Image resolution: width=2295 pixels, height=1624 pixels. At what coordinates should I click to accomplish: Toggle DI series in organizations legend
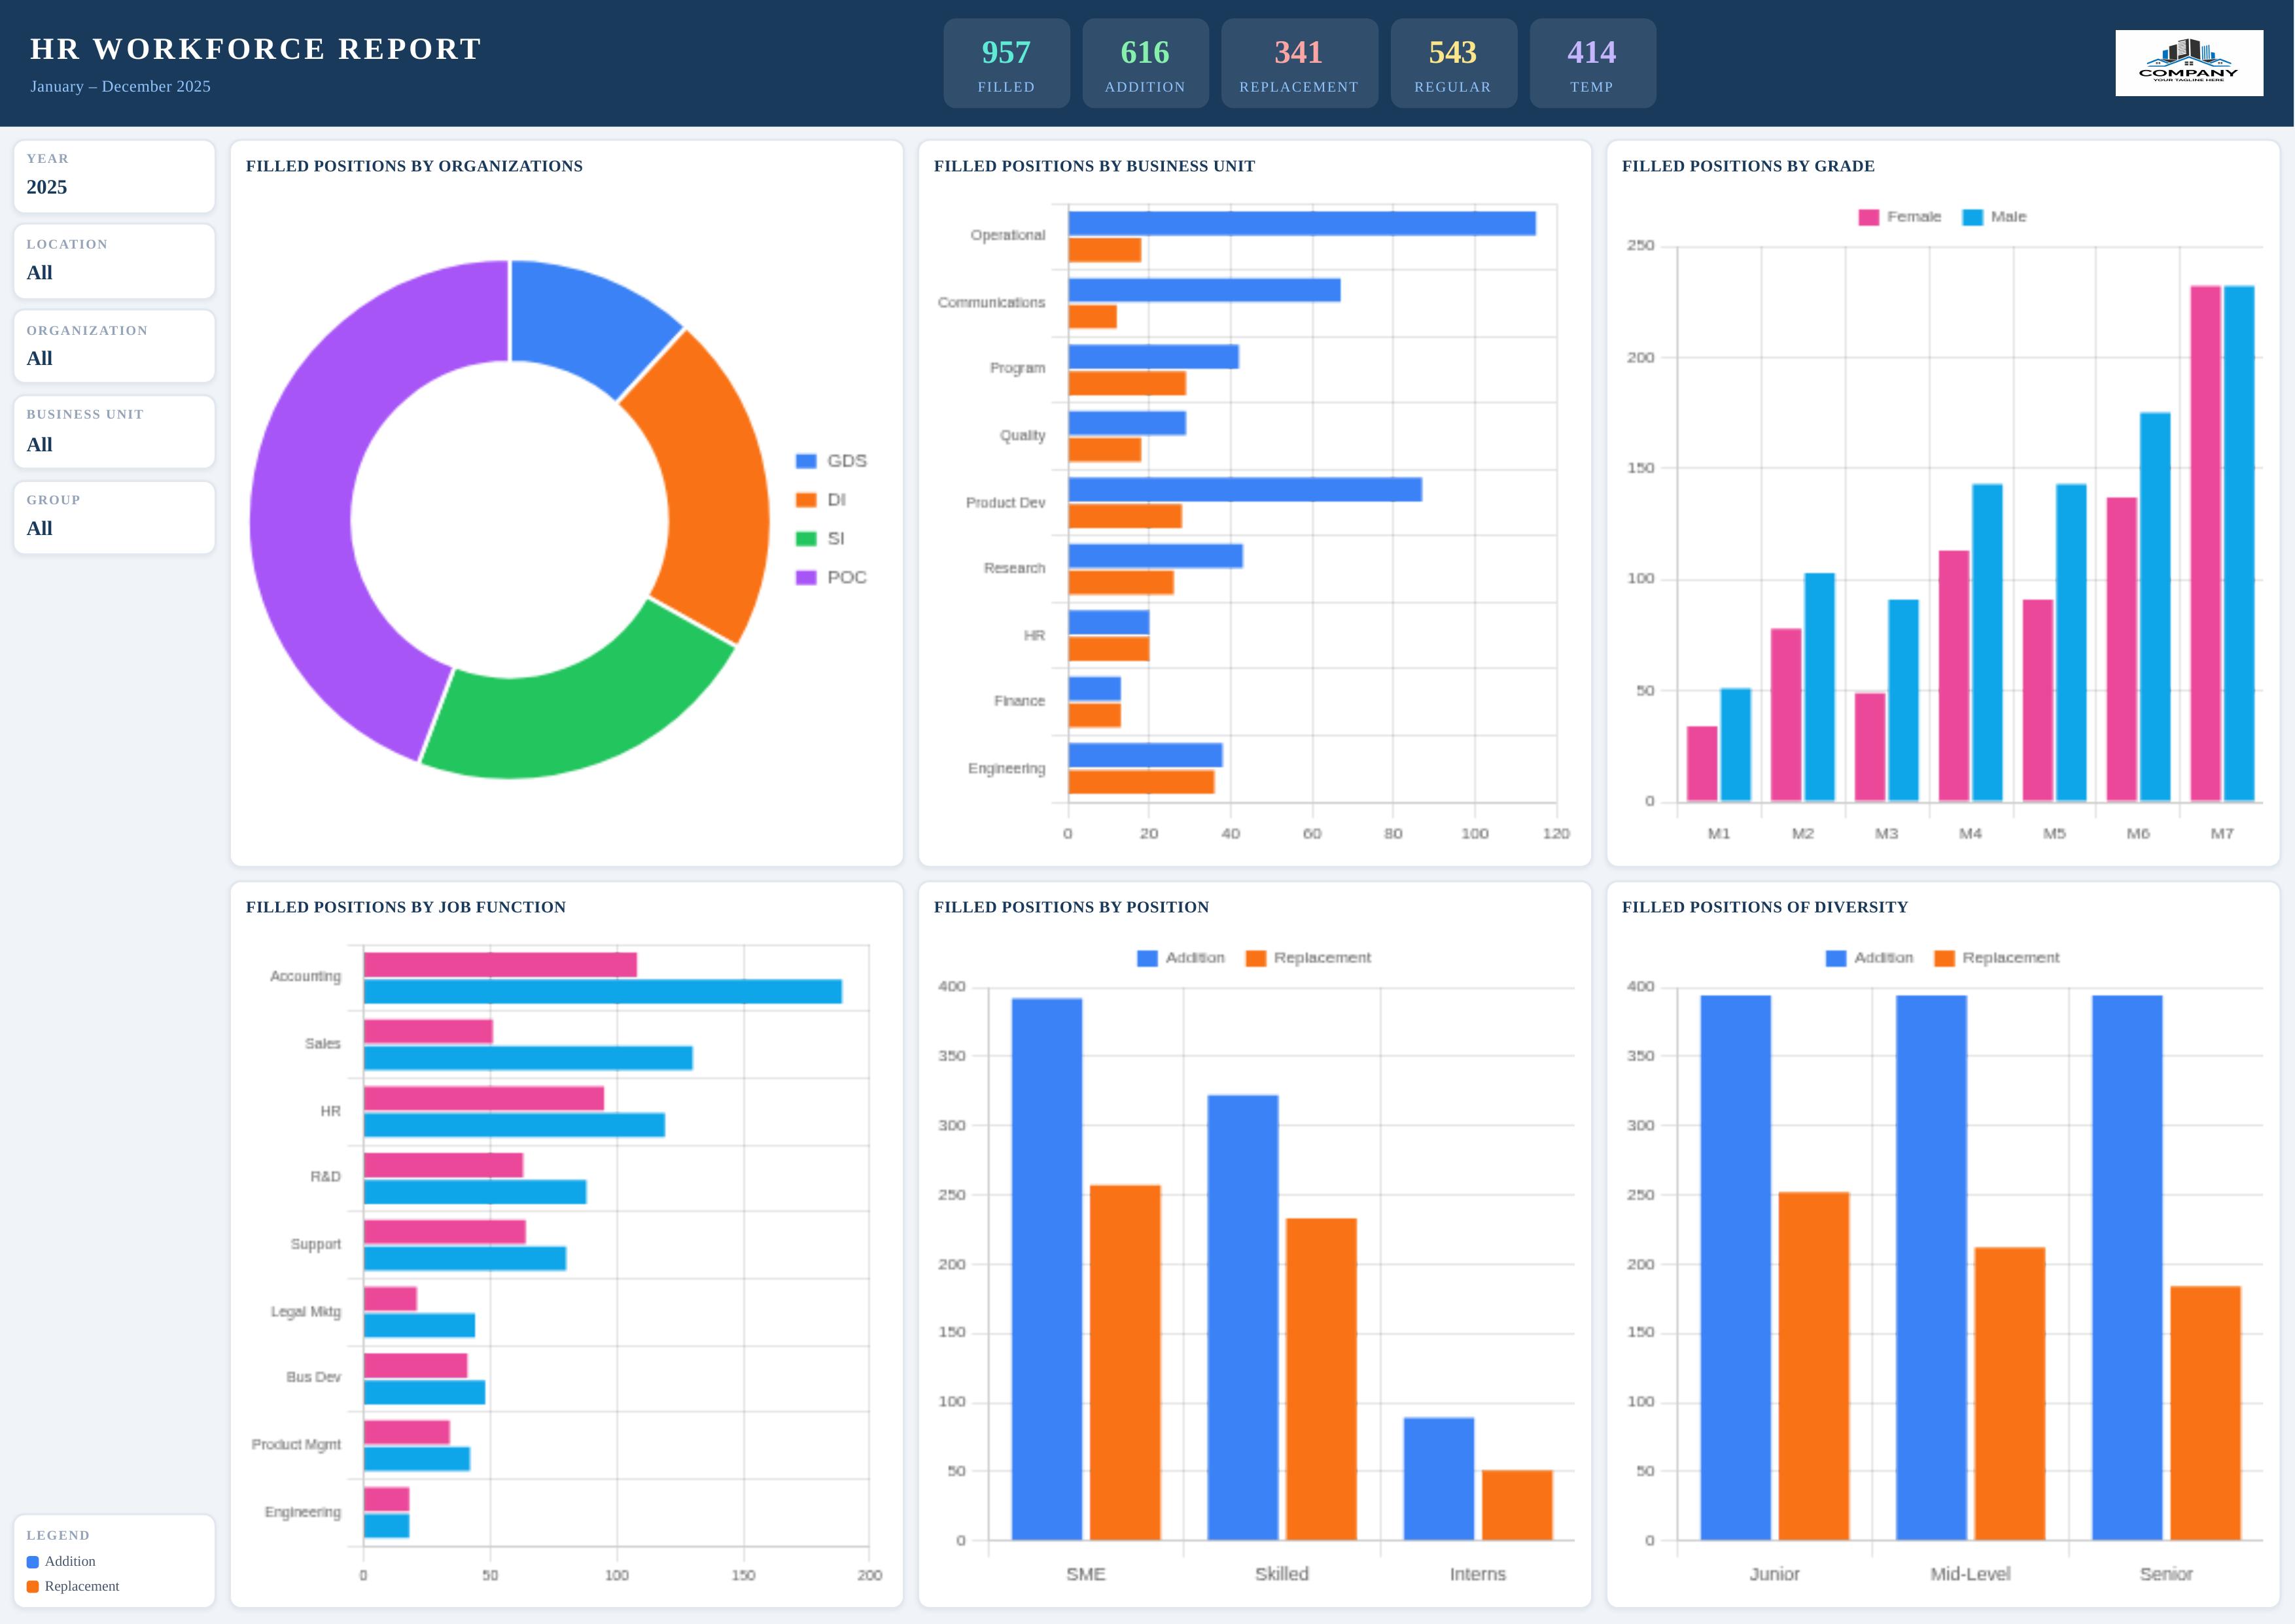point(806,500)
